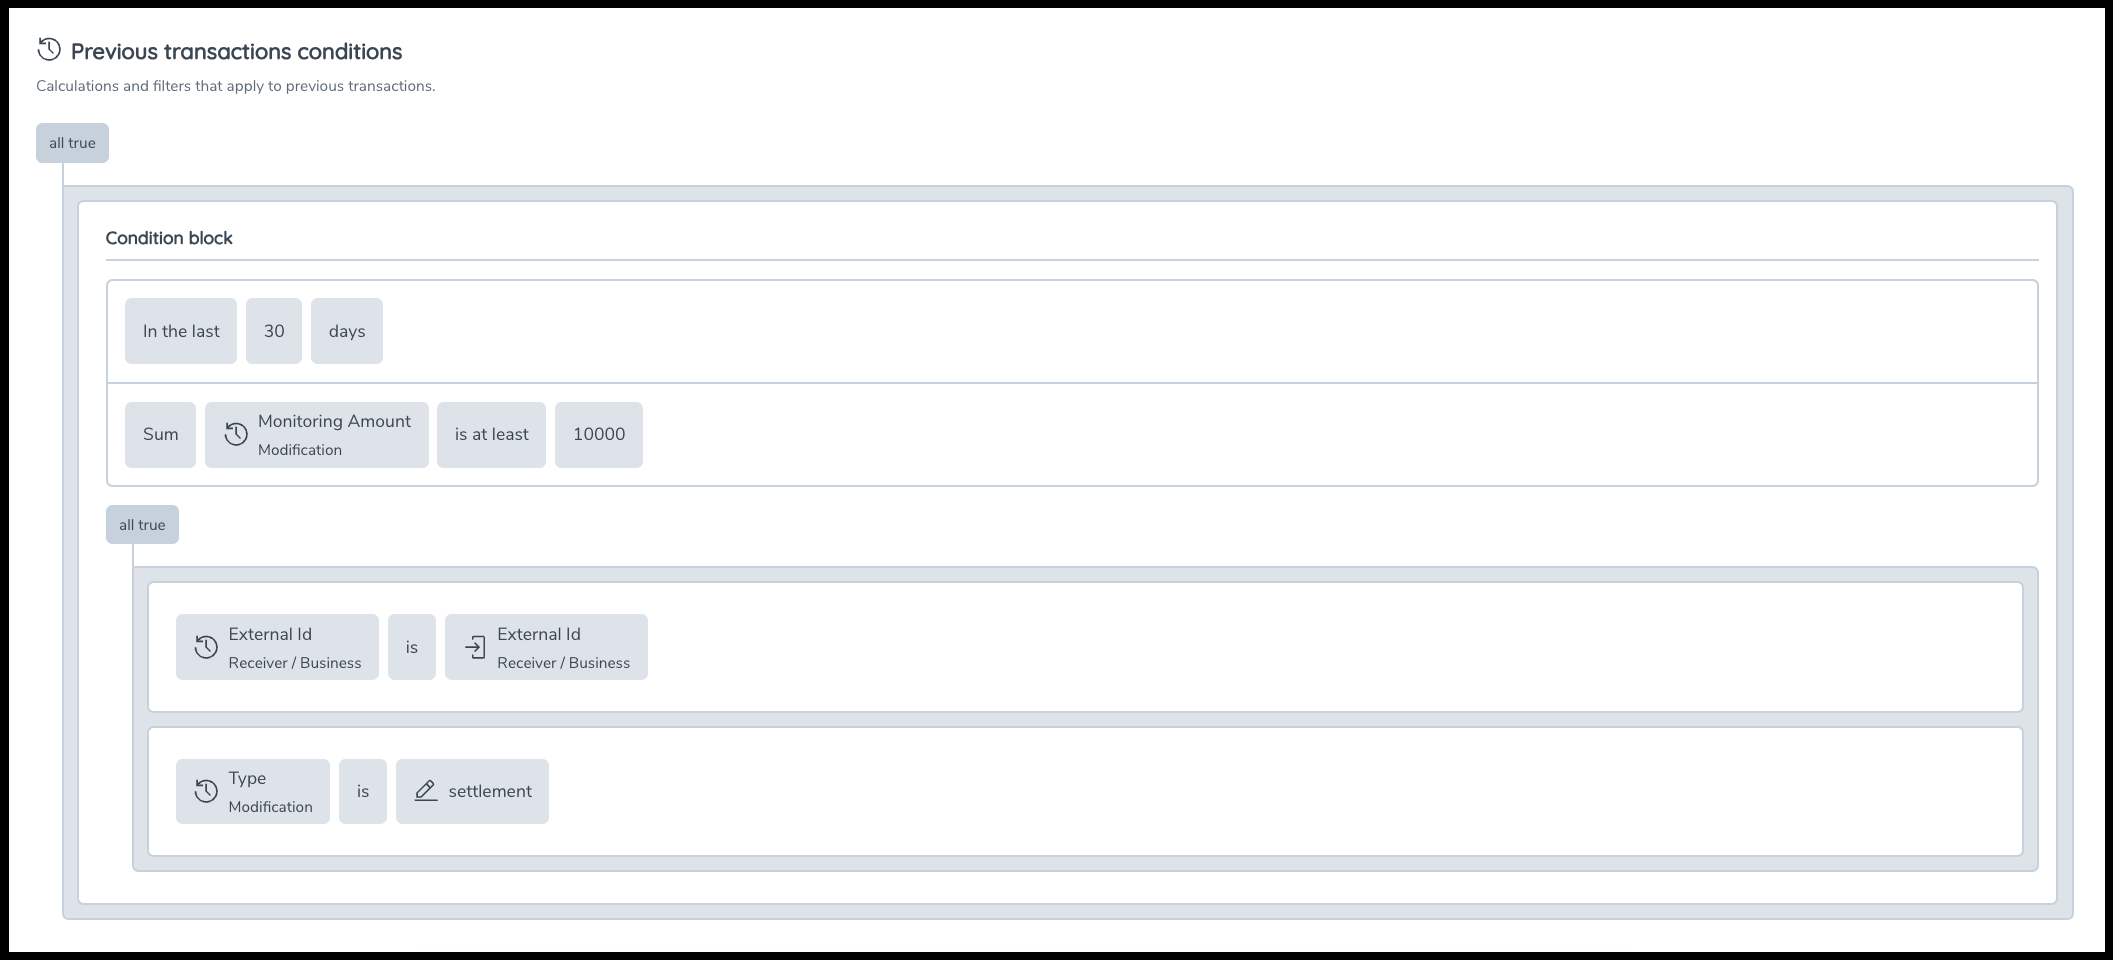The image size is (2113, 960).
Task: Edit the 30 duration value field
Action: click(x=274, y=331)
